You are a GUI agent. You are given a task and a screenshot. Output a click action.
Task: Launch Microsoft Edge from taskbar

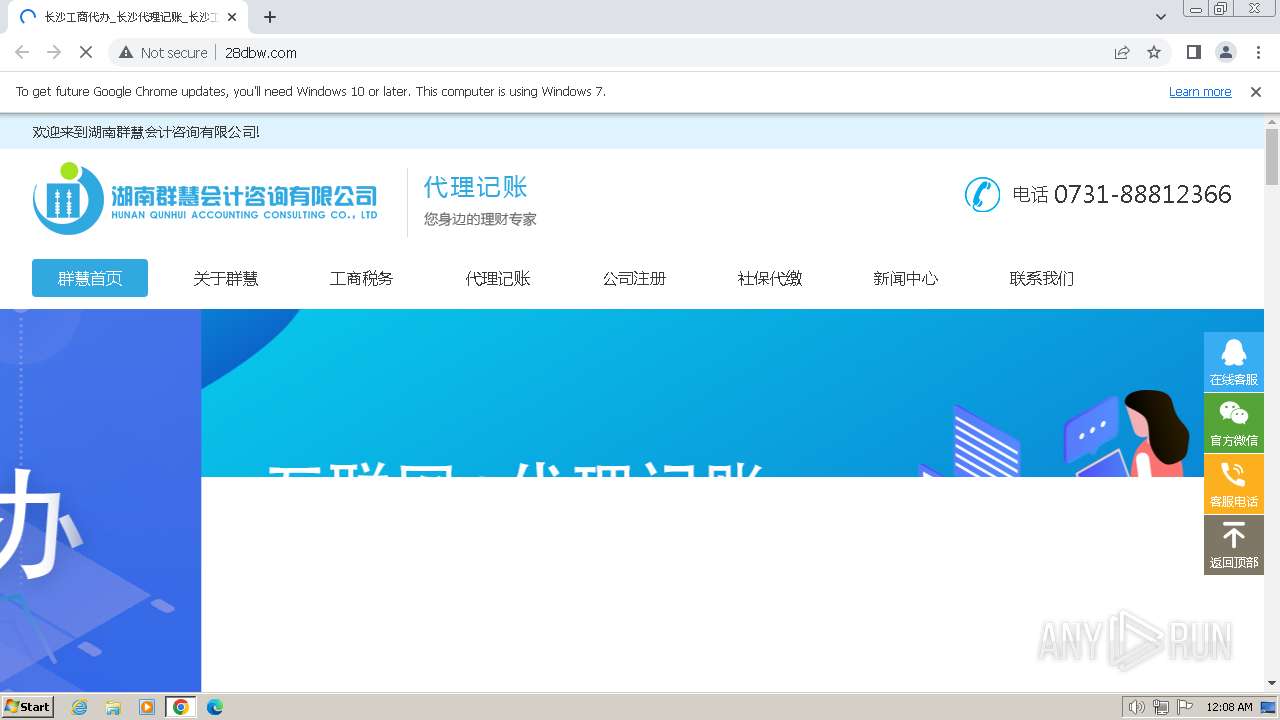215,707
